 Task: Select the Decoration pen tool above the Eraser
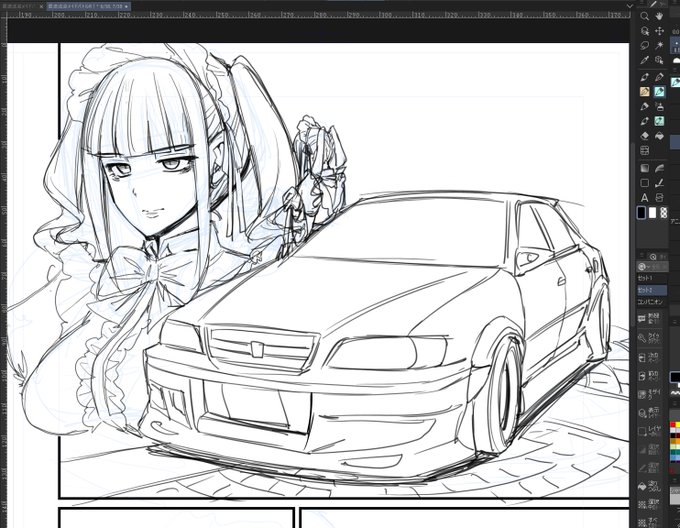(644, 121)
